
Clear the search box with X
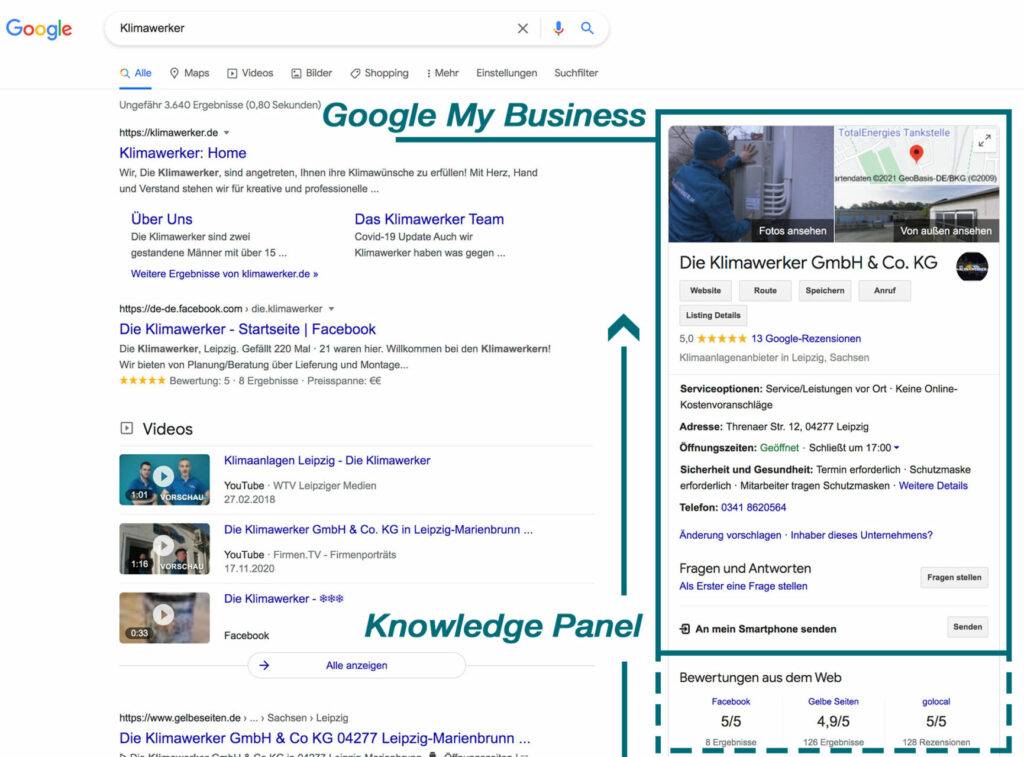click(522, 28)
